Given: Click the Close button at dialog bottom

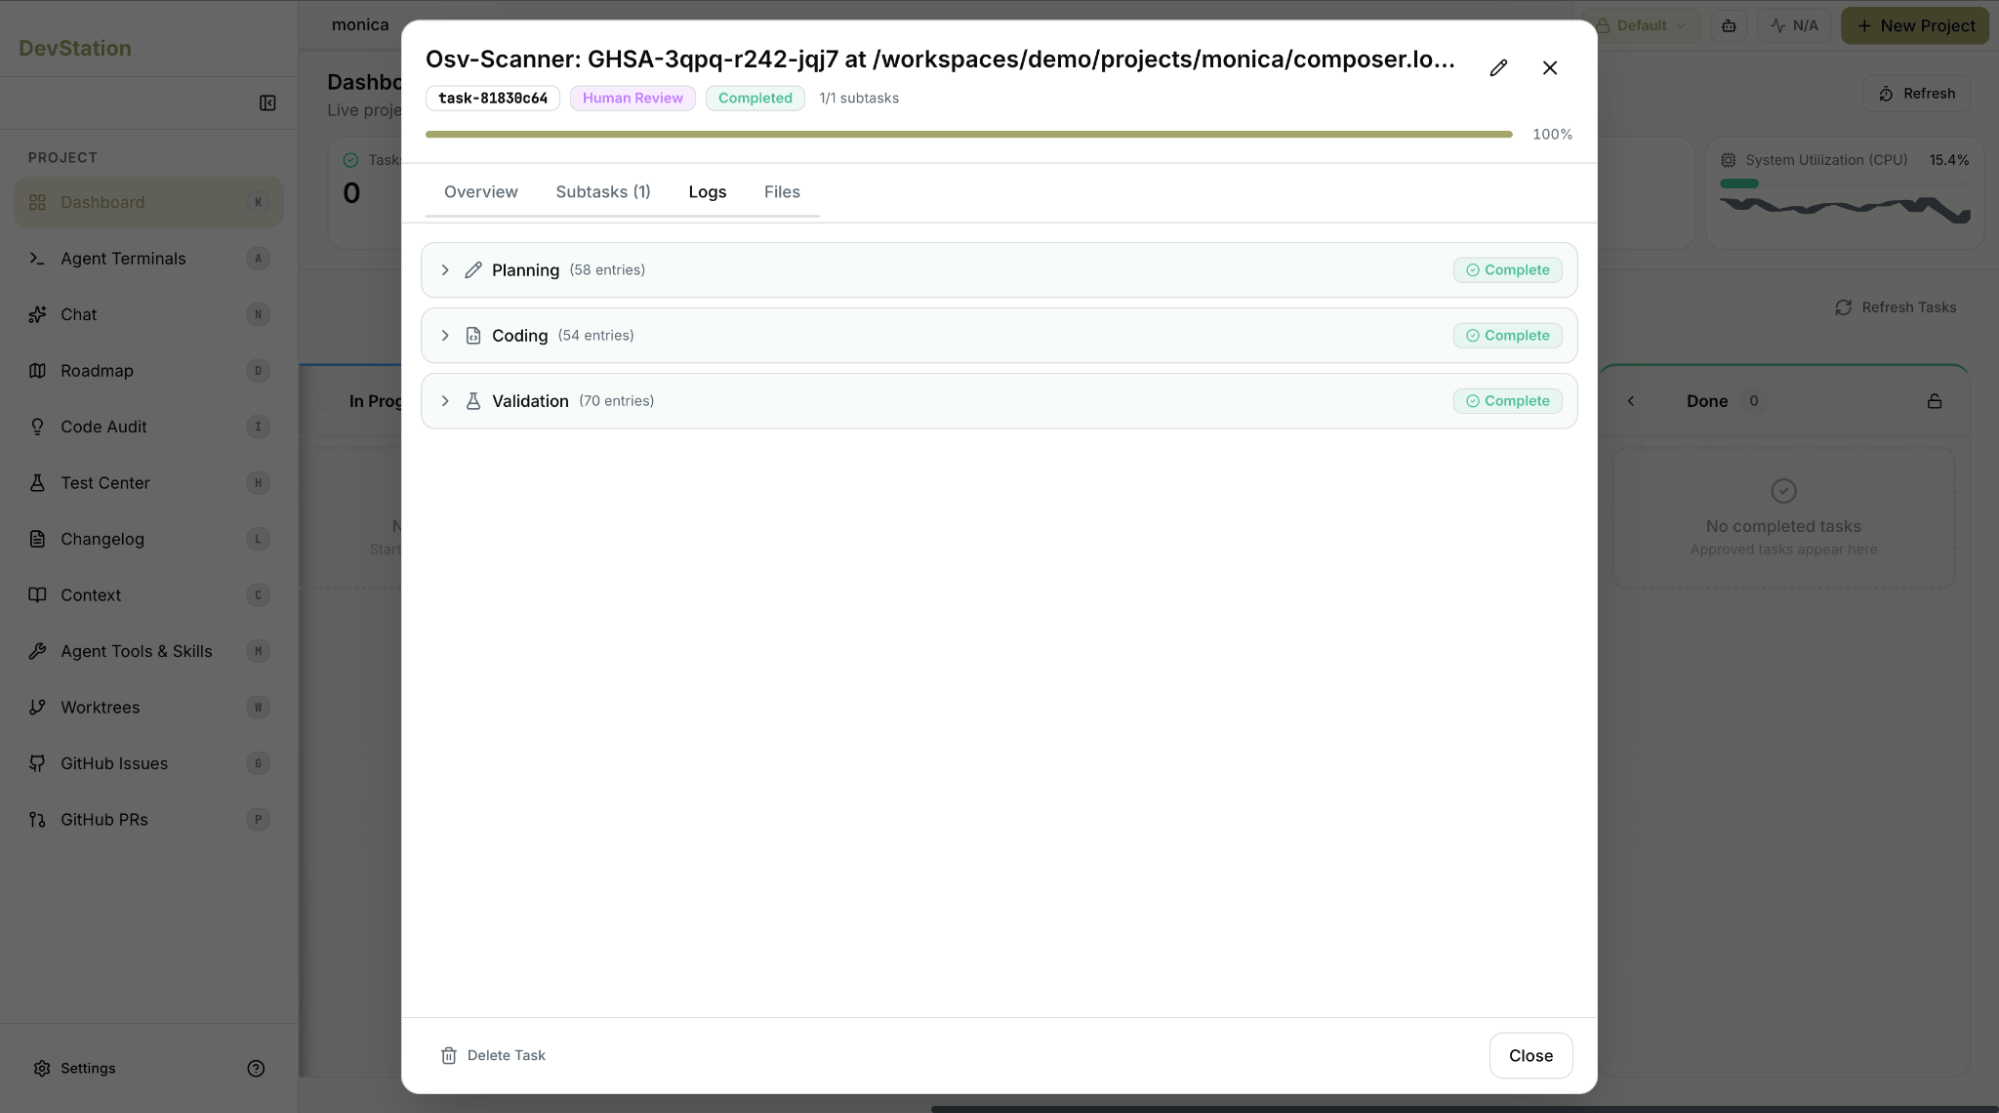Looking at the screenshot, I should click(x=1530, y=1056).
